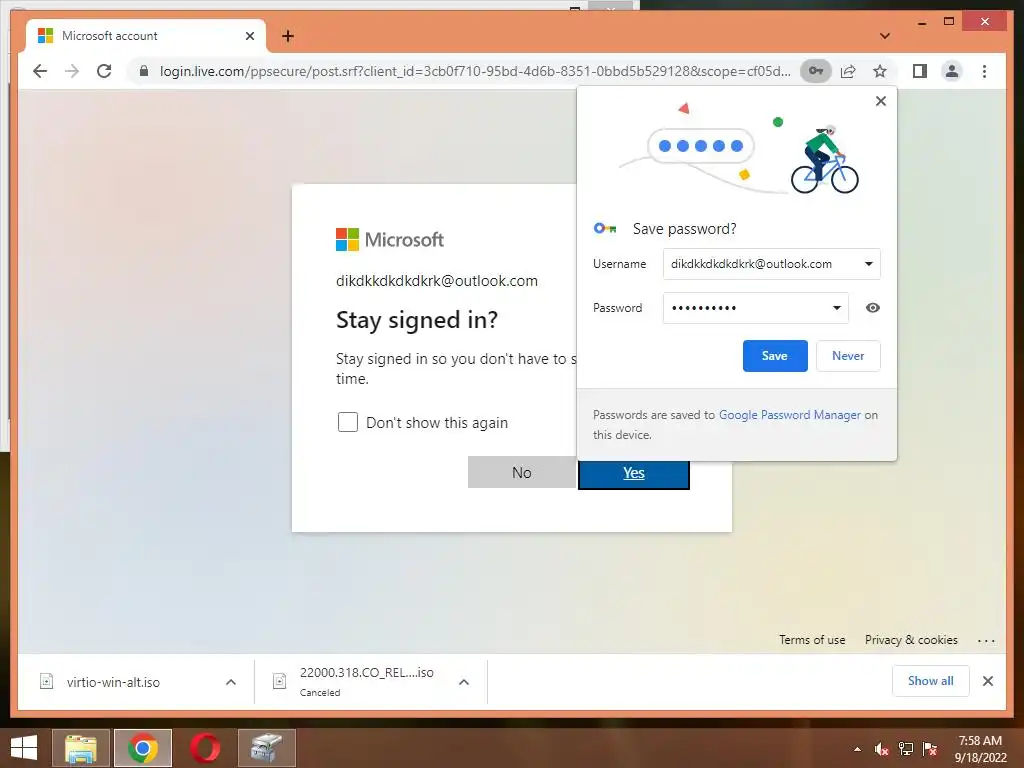1024x768 pixels.
Task: Open the taskbar clock and date
Action: click(980, 749)
